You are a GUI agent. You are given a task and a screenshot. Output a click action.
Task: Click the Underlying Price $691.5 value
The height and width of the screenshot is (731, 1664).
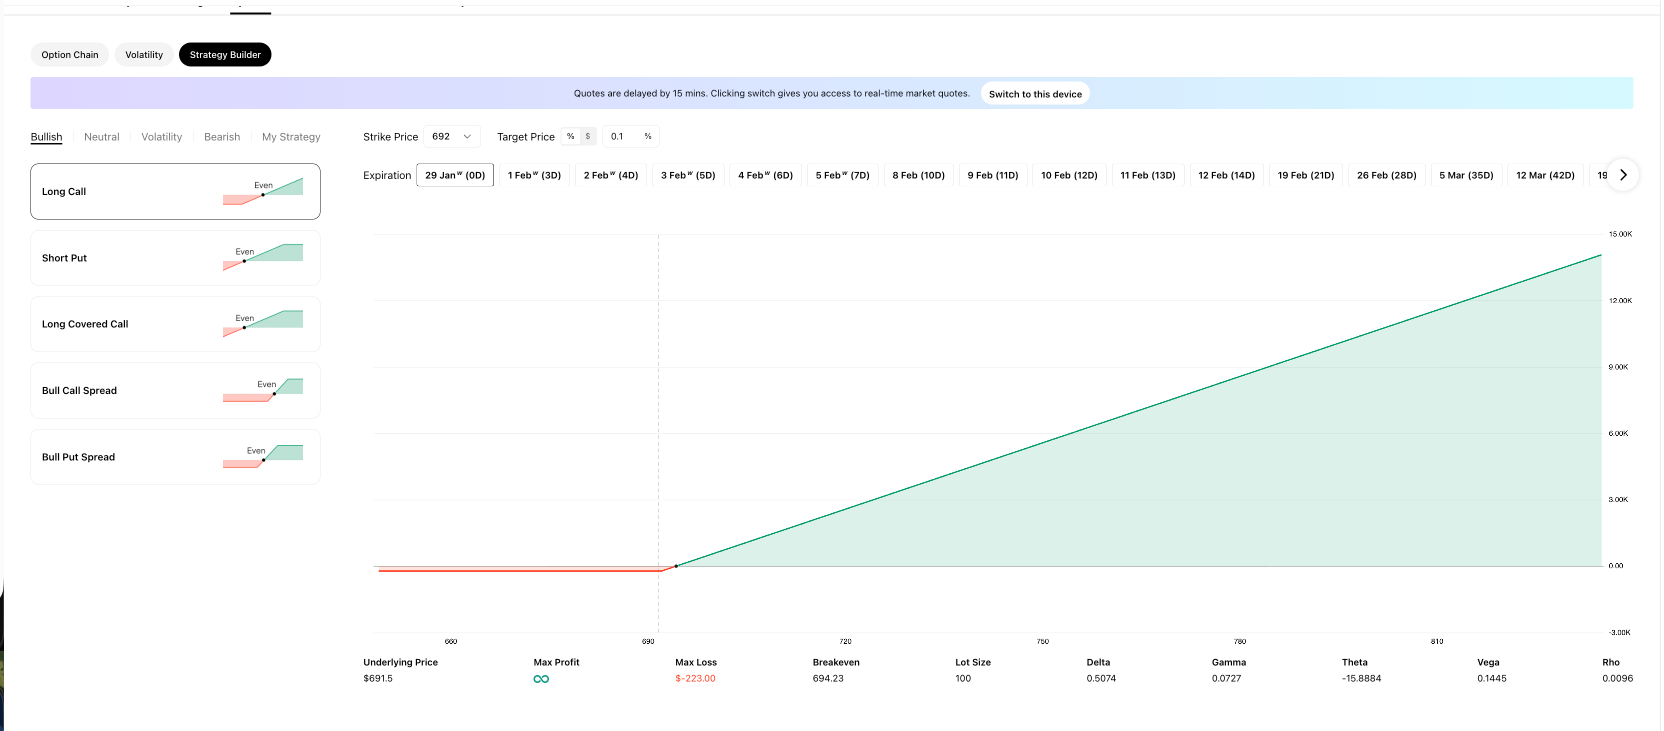[378, 679]
